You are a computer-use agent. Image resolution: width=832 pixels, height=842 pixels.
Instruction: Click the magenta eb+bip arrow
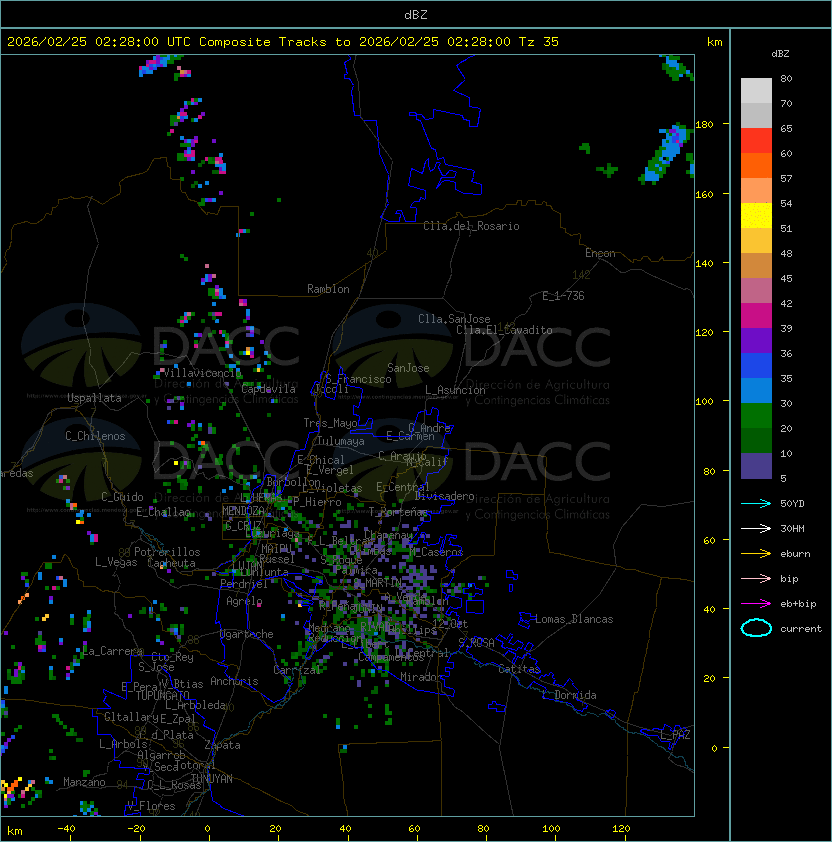click(756, 604)
